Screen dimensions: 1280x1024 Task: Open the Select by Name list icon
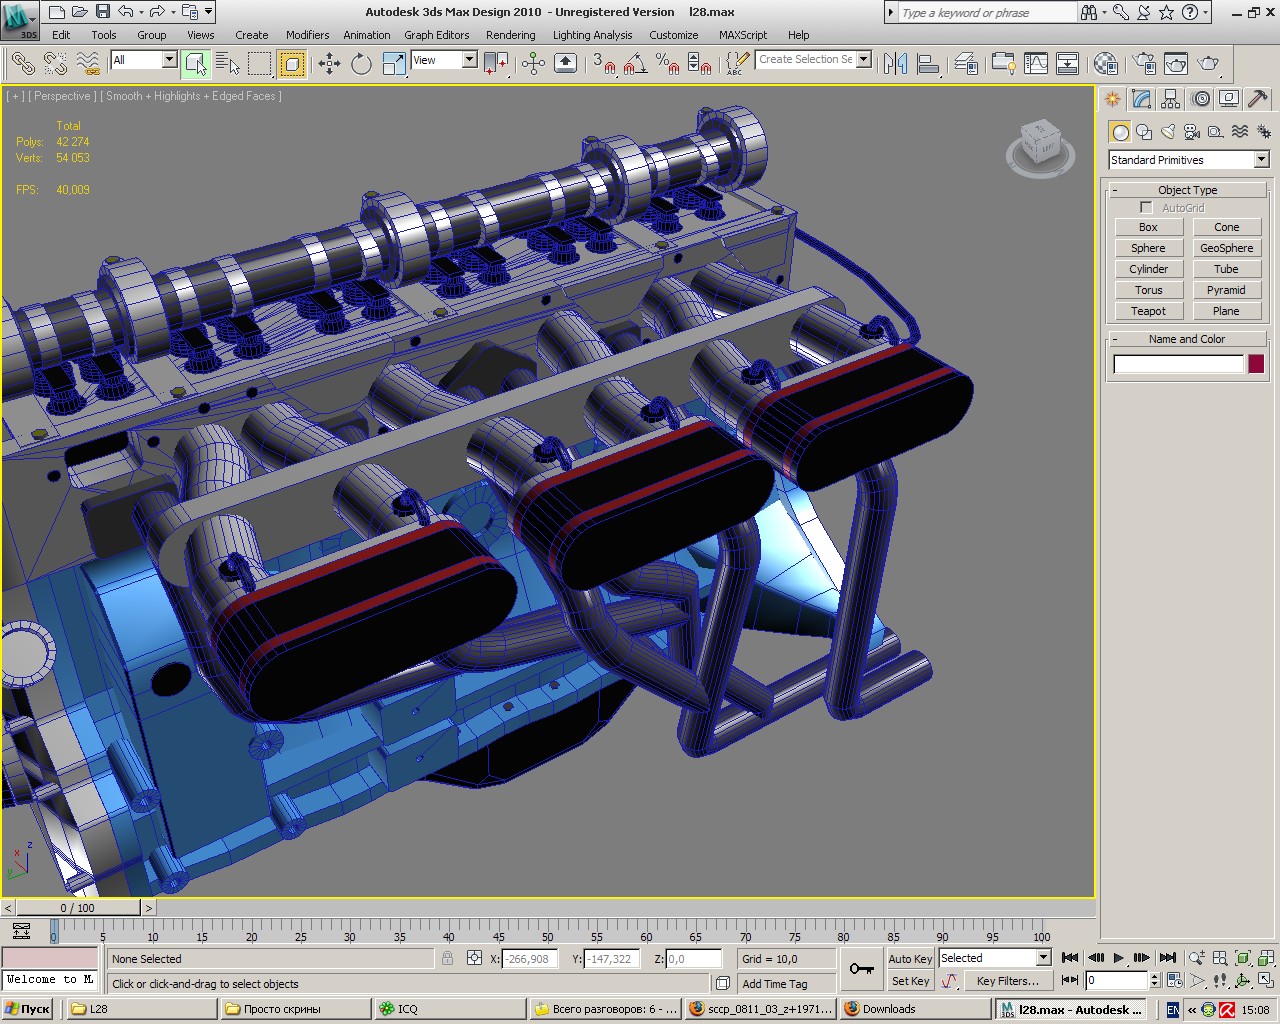click(228, 64)
